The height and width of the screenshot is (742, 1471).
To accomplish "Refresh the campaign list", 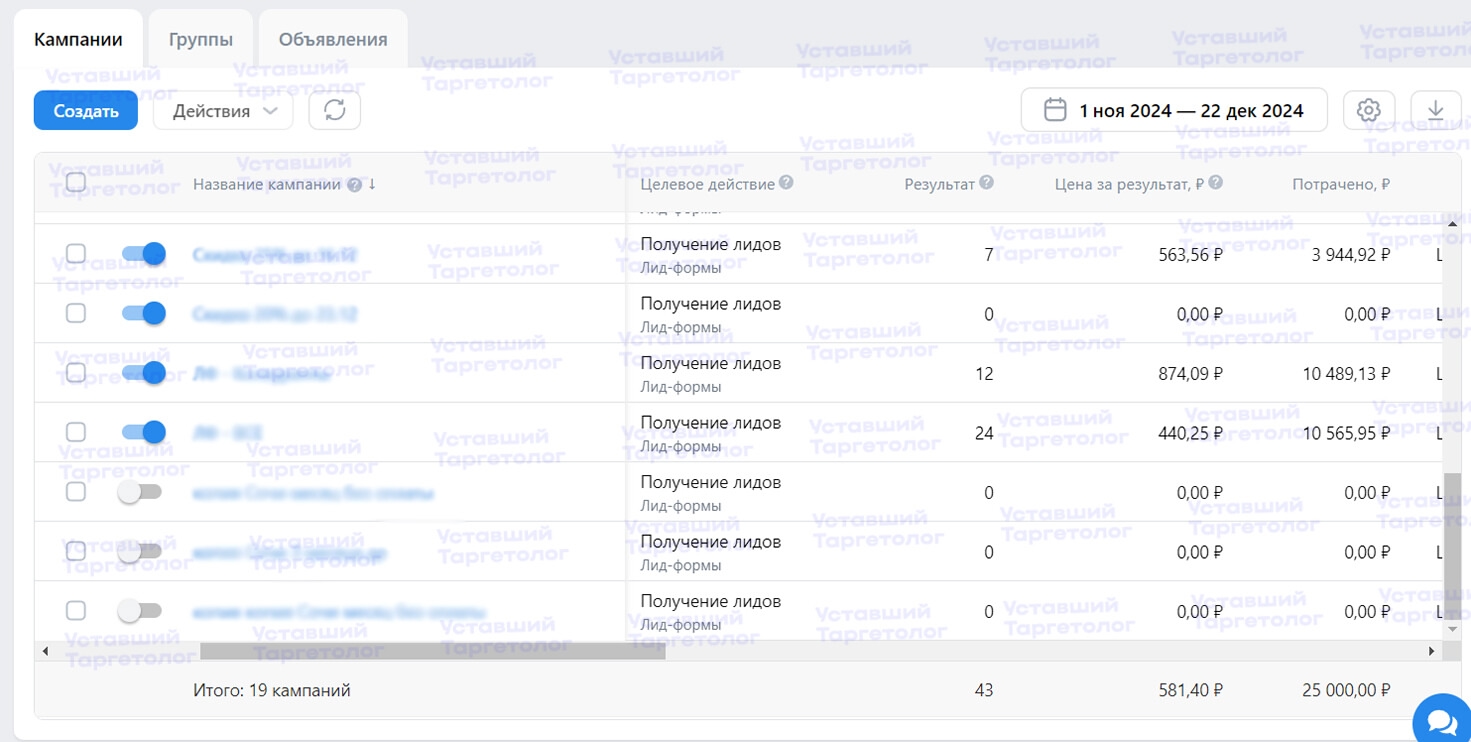I will click(334, 110).
